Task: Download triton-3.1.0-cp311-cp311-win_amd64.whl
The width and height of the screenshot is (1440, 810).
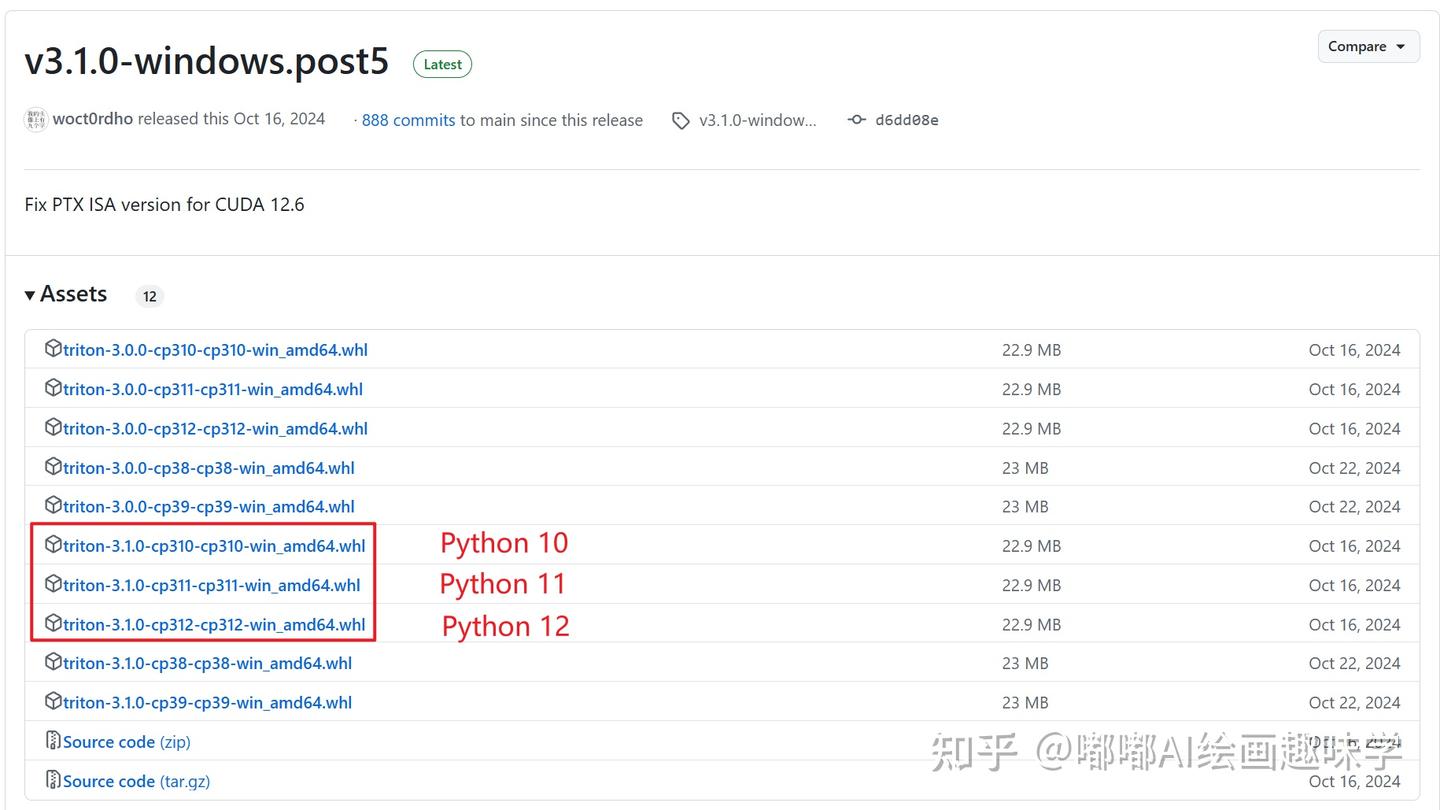Action: tap(211, 585)
